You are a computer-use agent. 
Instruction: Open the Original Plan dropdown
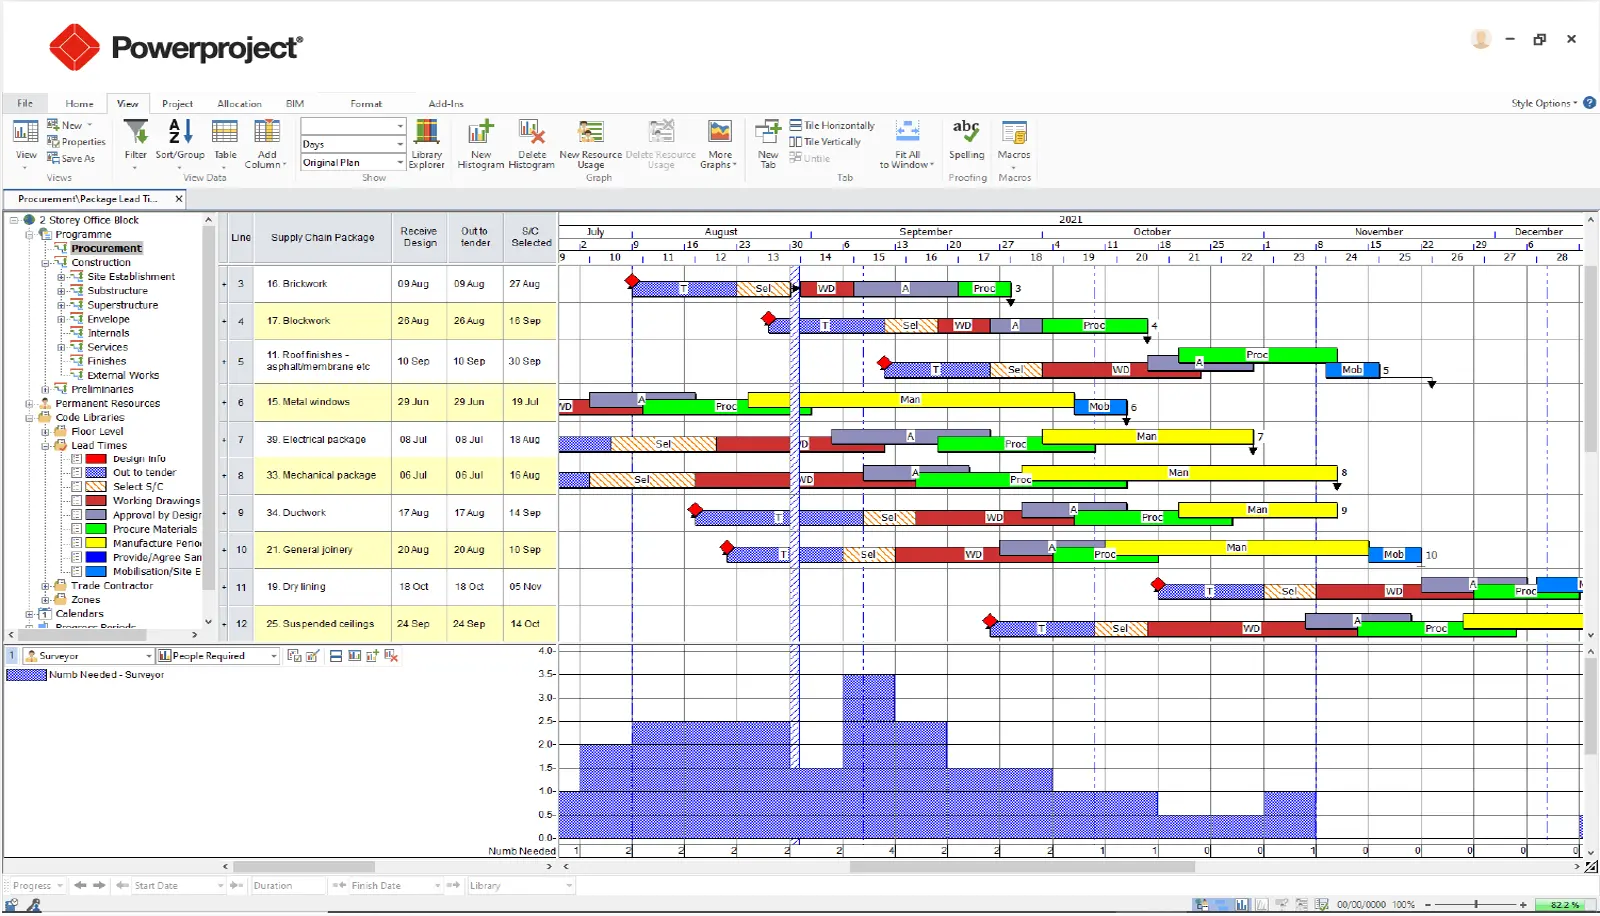click(x=398, y=162)
